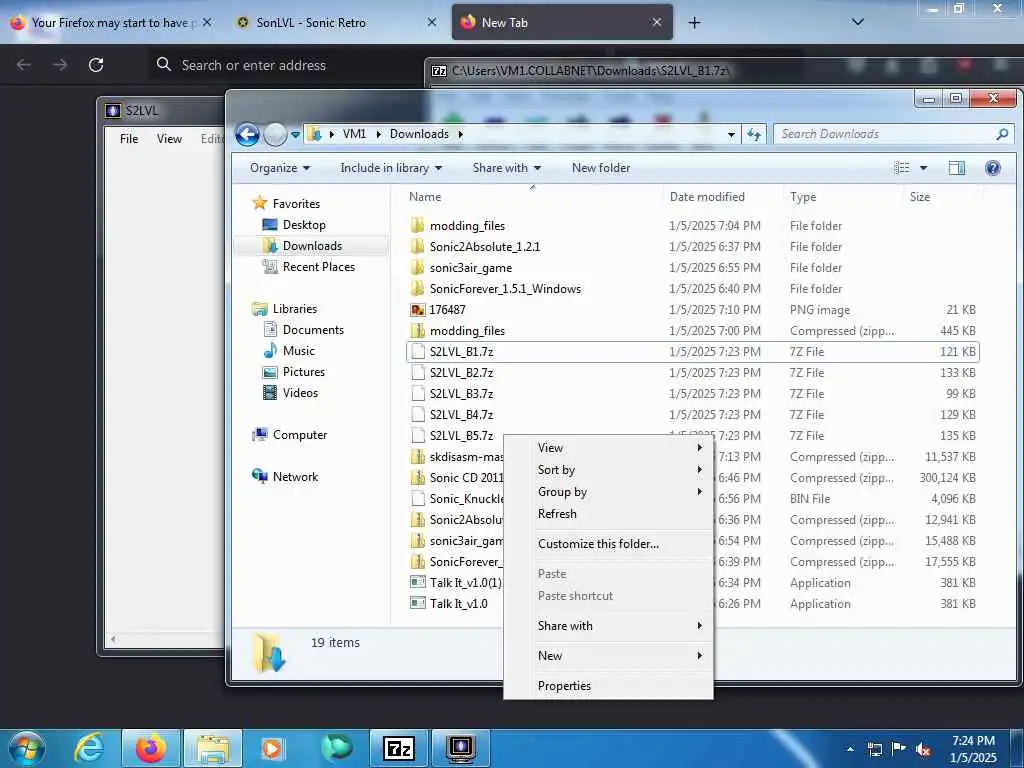Open the Firefox list all tabs dropdown
The image size is (1024, 768).
[858, 22]
